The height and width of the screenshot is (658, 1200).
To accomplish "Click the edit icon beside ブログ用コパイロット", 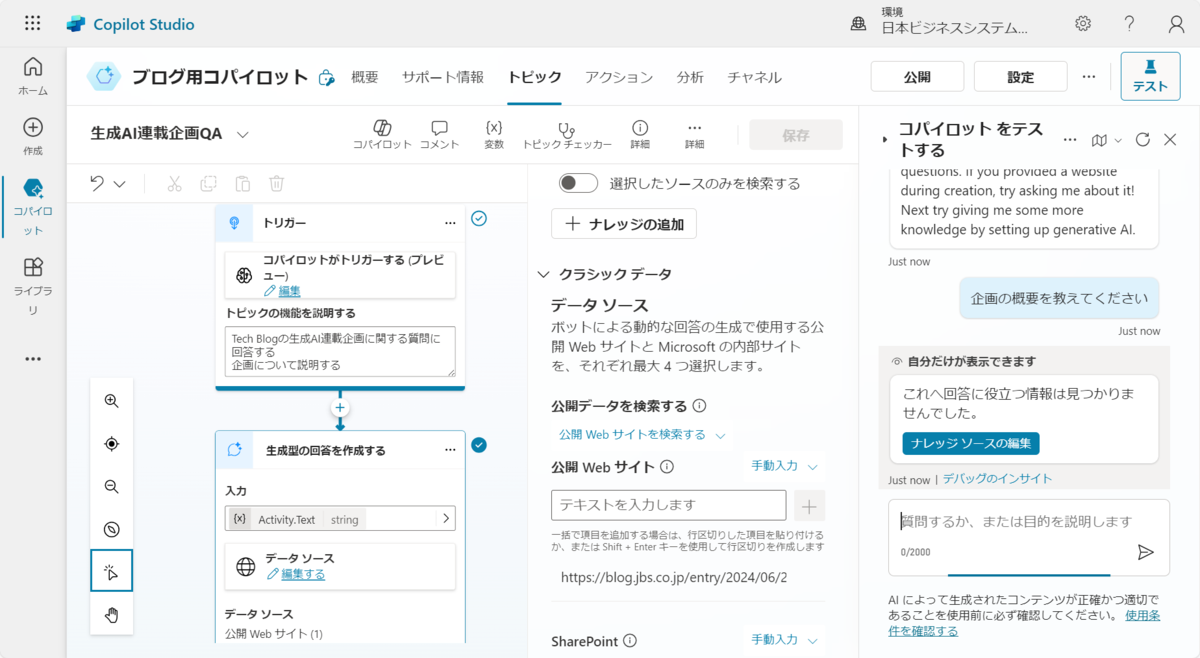I will [326, 78].
